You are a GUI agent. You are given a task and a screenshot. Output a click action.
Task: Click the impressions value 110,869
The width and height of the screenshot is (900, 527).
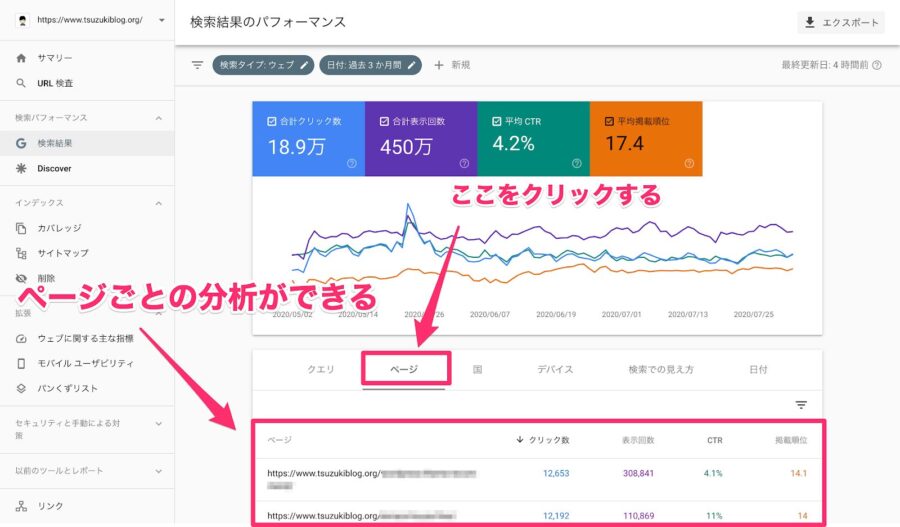(638, 516)
